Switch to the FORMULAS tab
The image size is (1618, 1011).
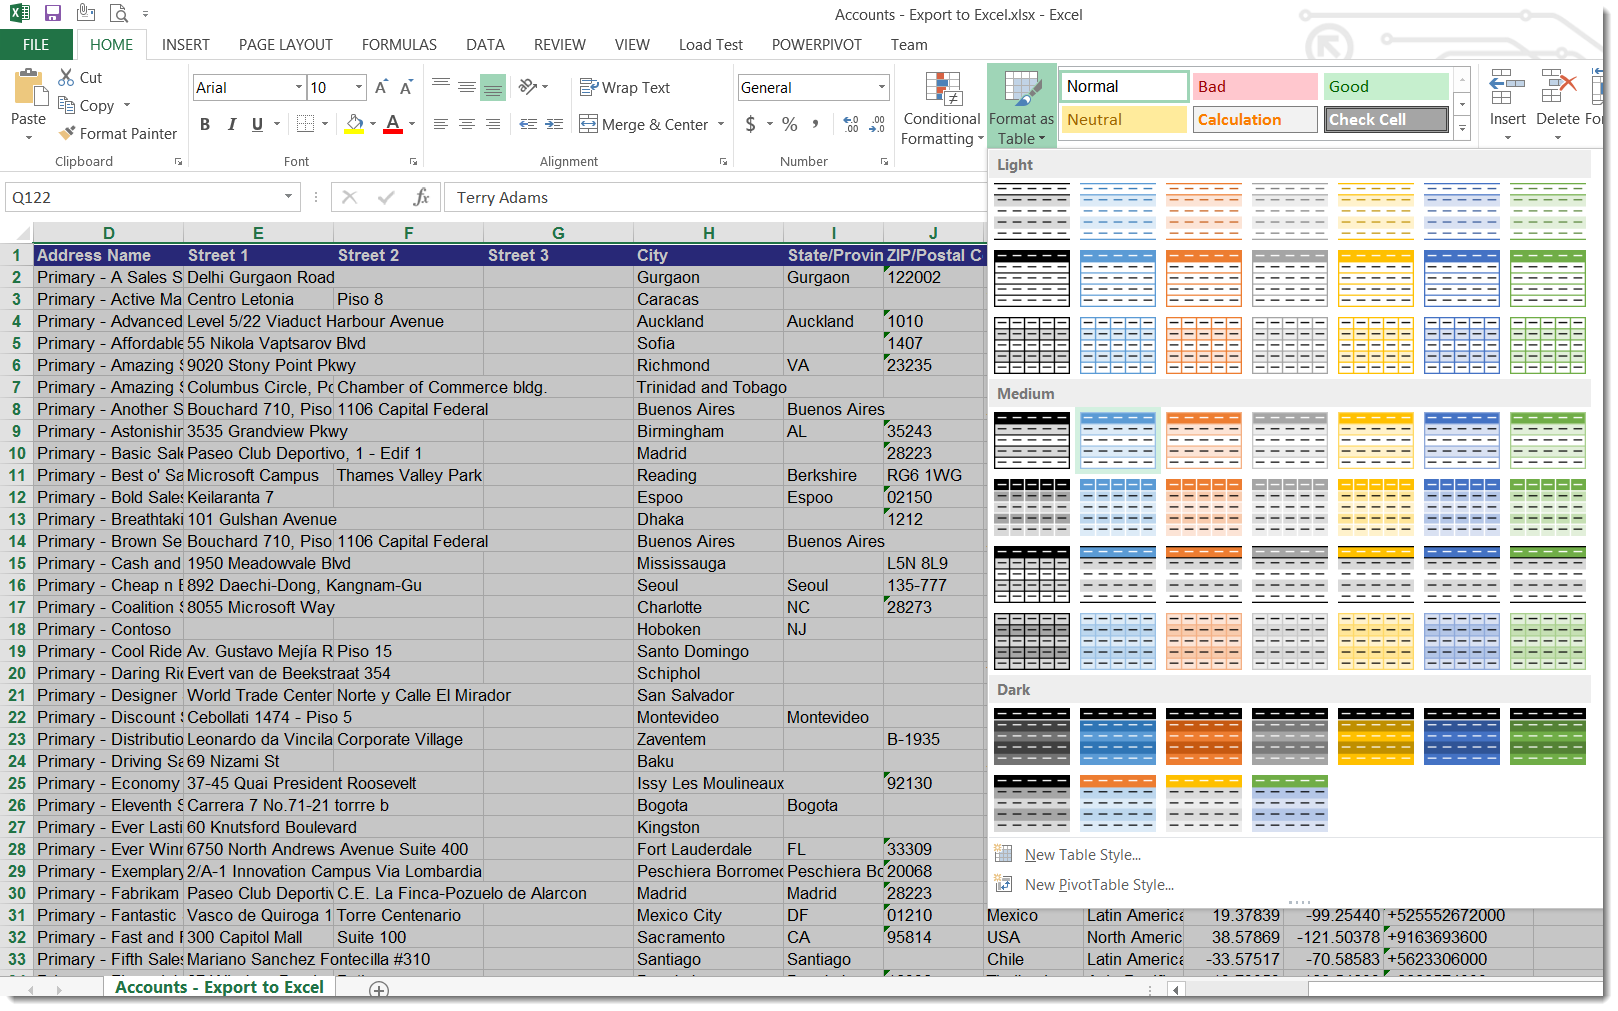tap(399, 45)
